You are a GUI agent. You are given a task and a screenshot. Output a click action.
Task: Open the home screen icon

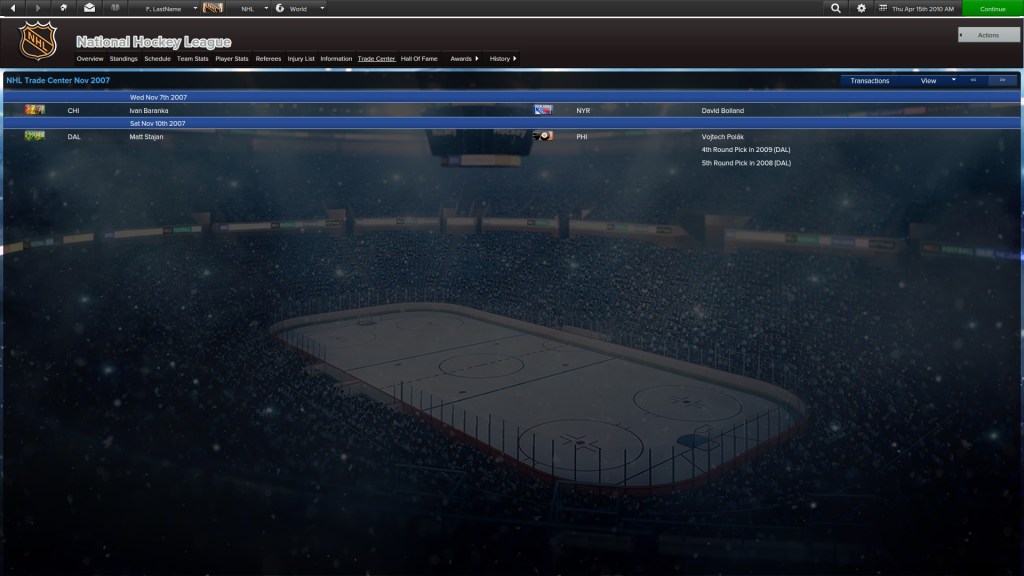[x=64, y=8]
